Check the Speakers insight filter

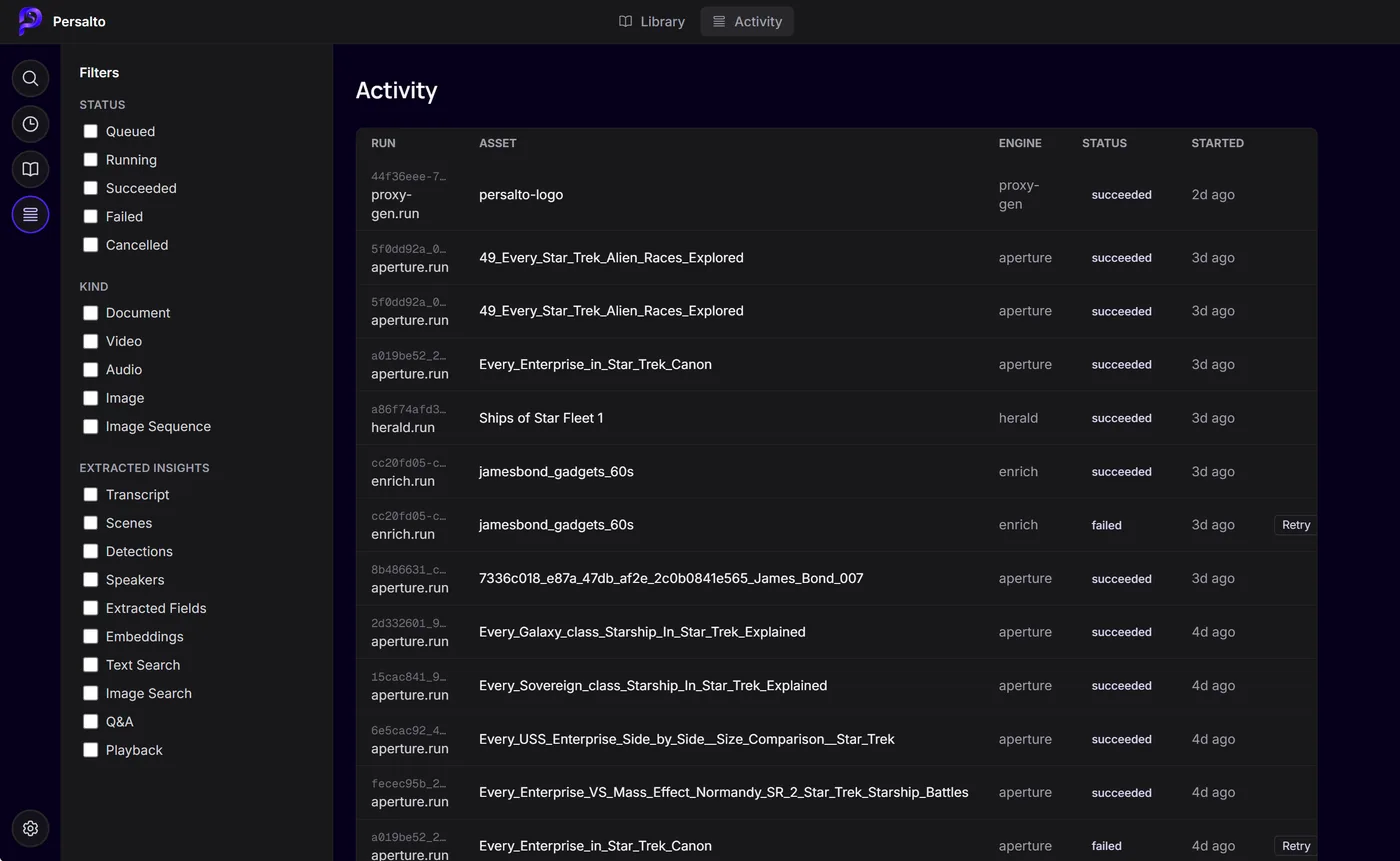[90, 580]
